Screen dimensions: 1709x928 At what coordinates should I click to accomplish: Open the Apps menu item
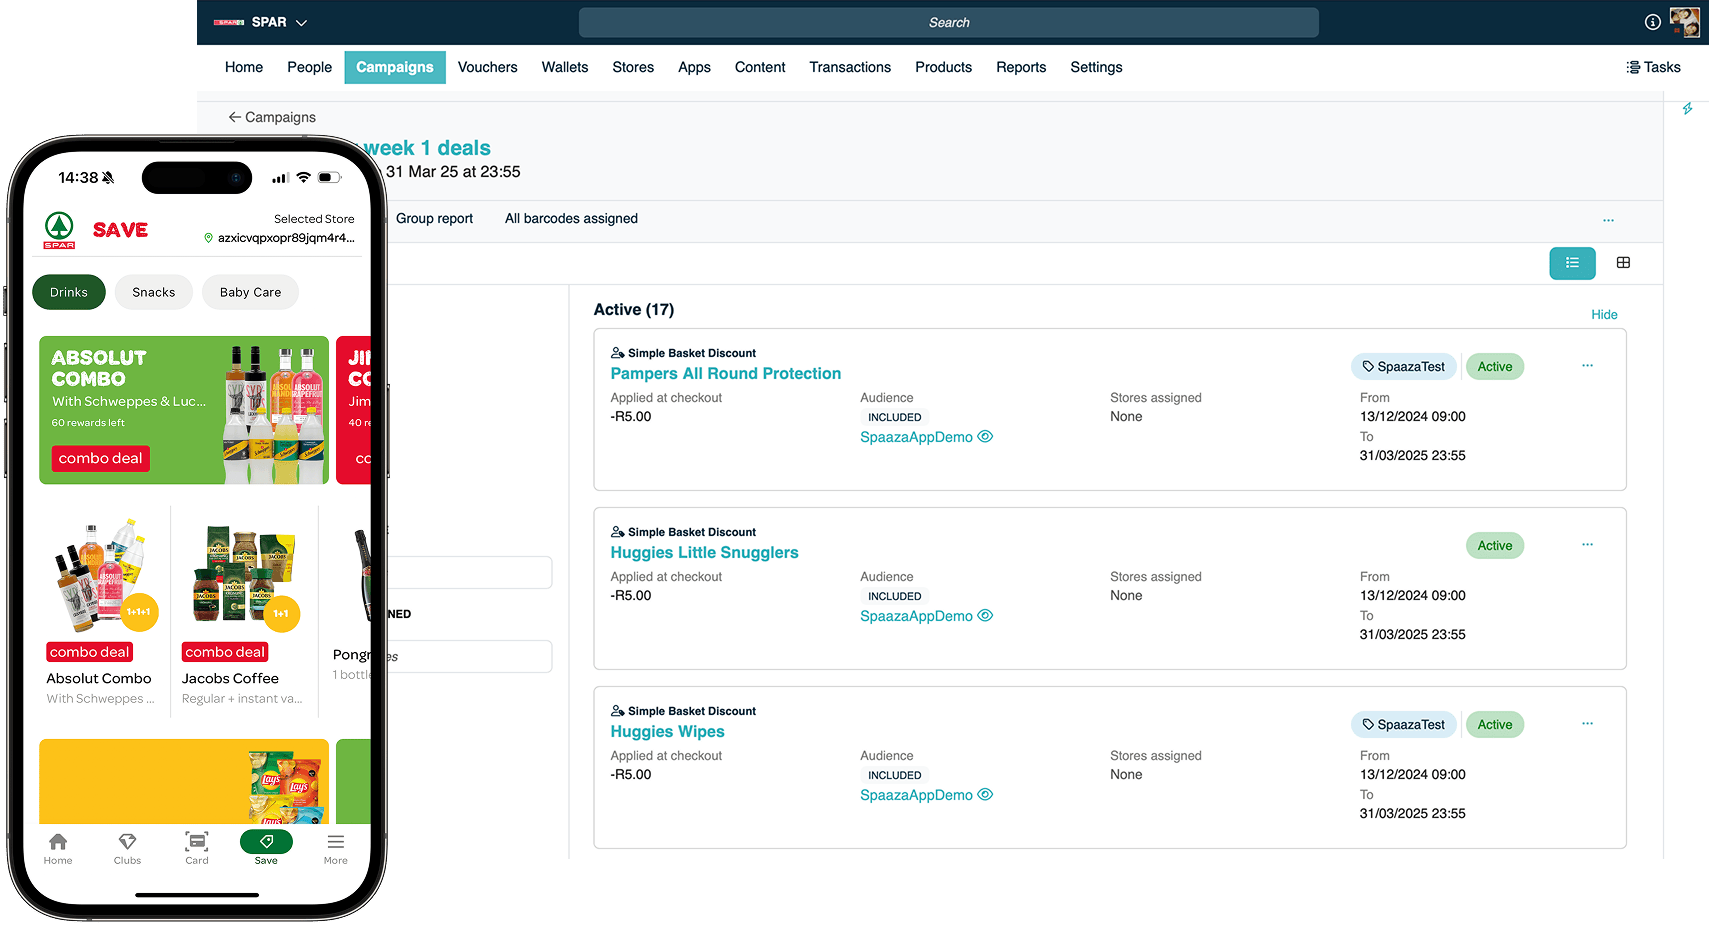pos(694,67)
